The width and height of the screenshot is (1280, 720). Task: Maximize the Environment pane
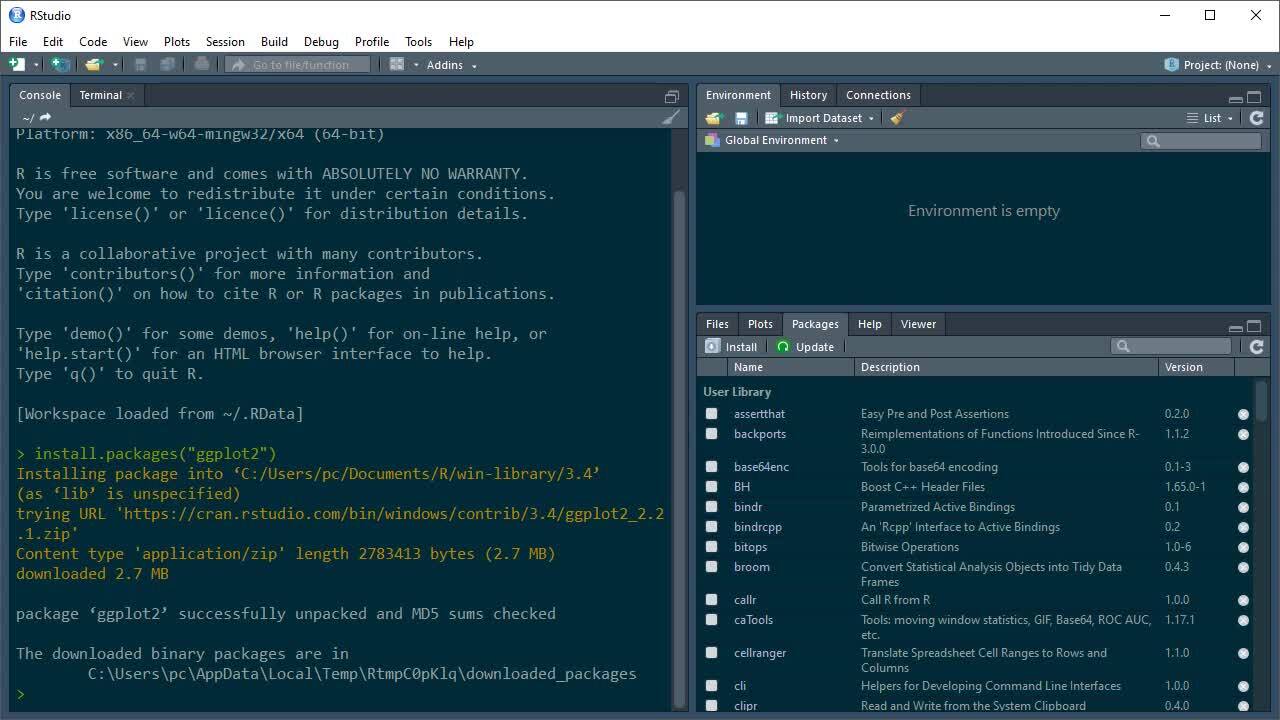pos(1255,97)
